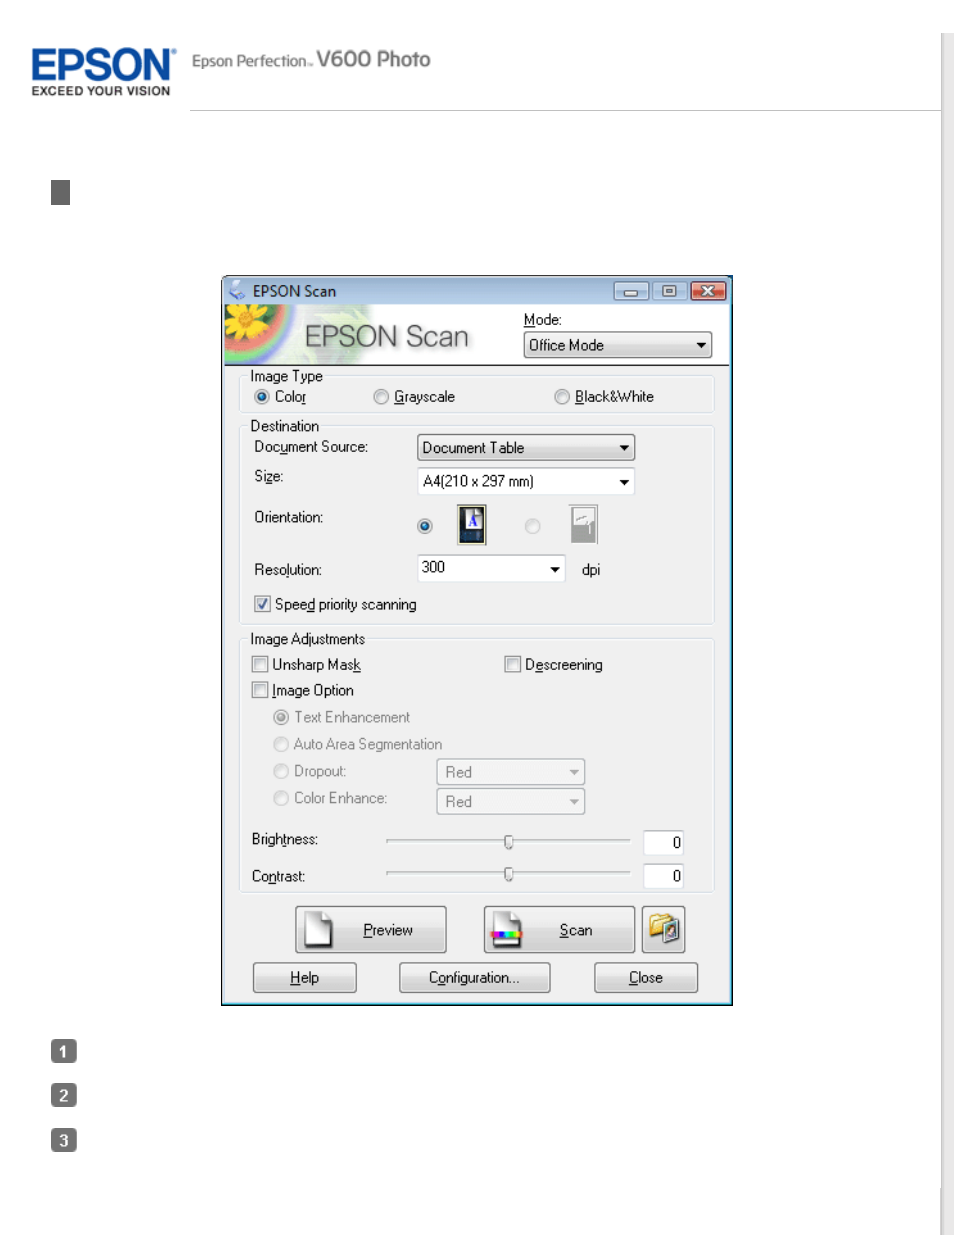Select the Color image type
Screen dimensions: 954x1235
pyautogui.click(x=262, y=397)
